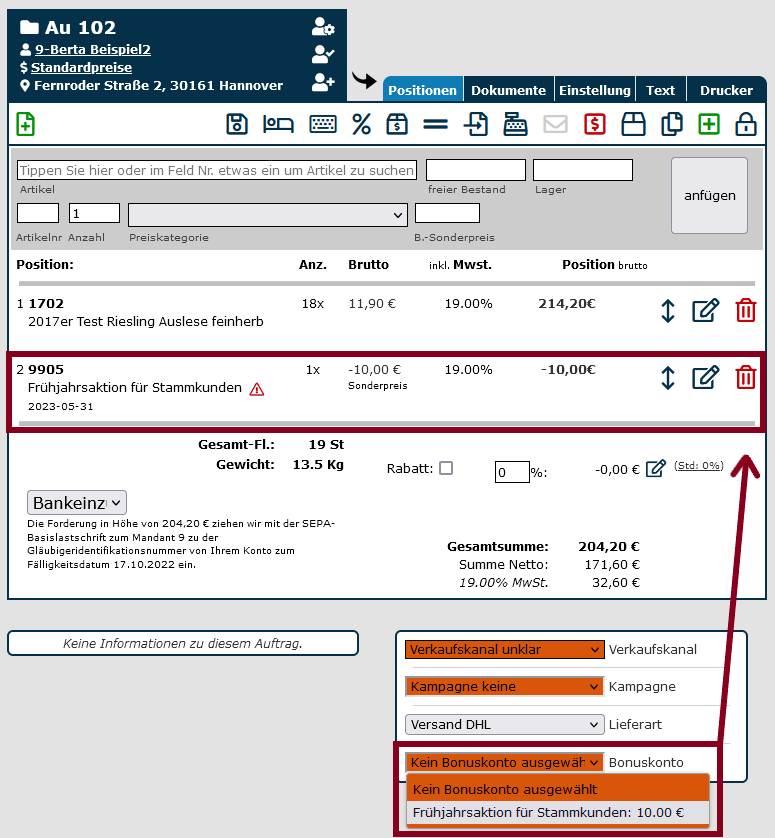The image size is (775, 838).
Task: Switch to the Dokumente tab
Action: click(508, 90)
